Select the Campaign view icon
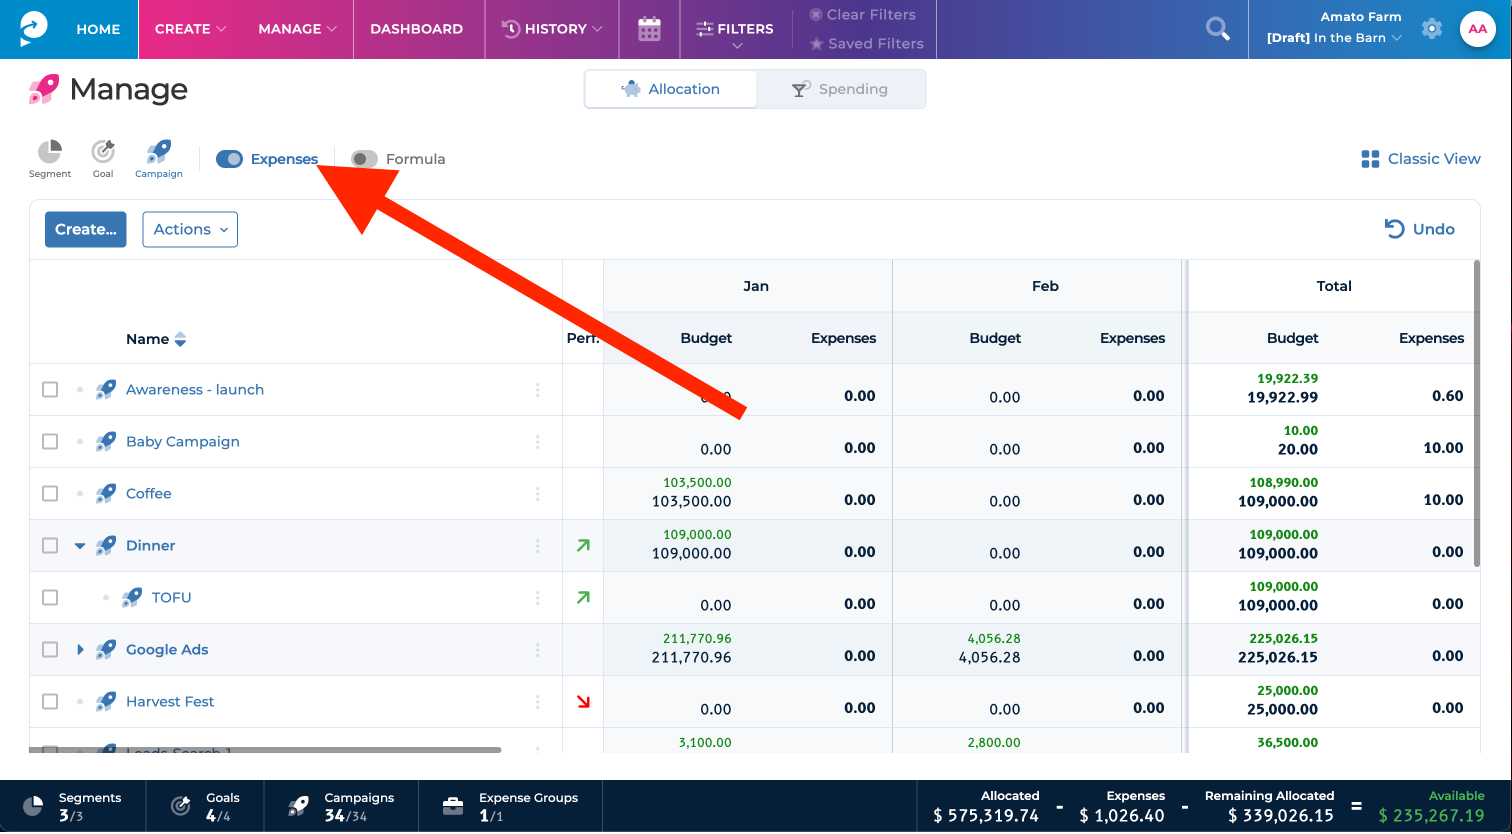The height and width of the screenshot is (834, 1512). (159, 159)
